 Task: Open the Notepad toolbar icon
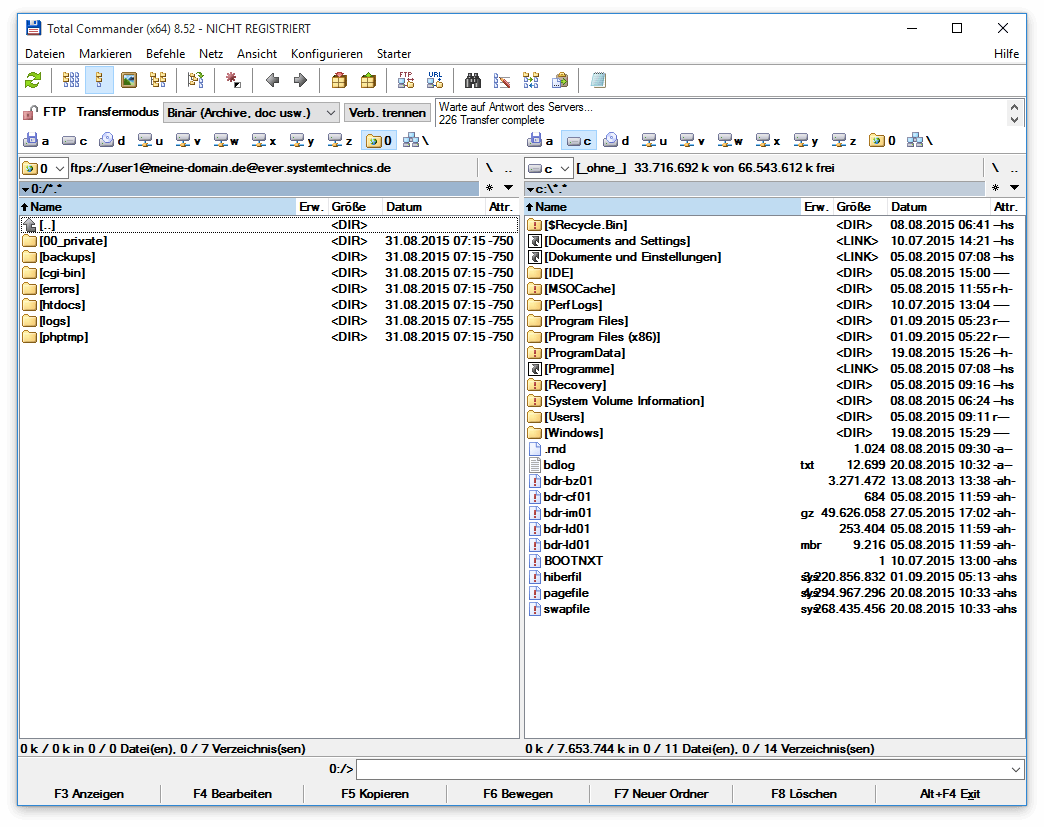pyautogui.click(x=598, y=81)
